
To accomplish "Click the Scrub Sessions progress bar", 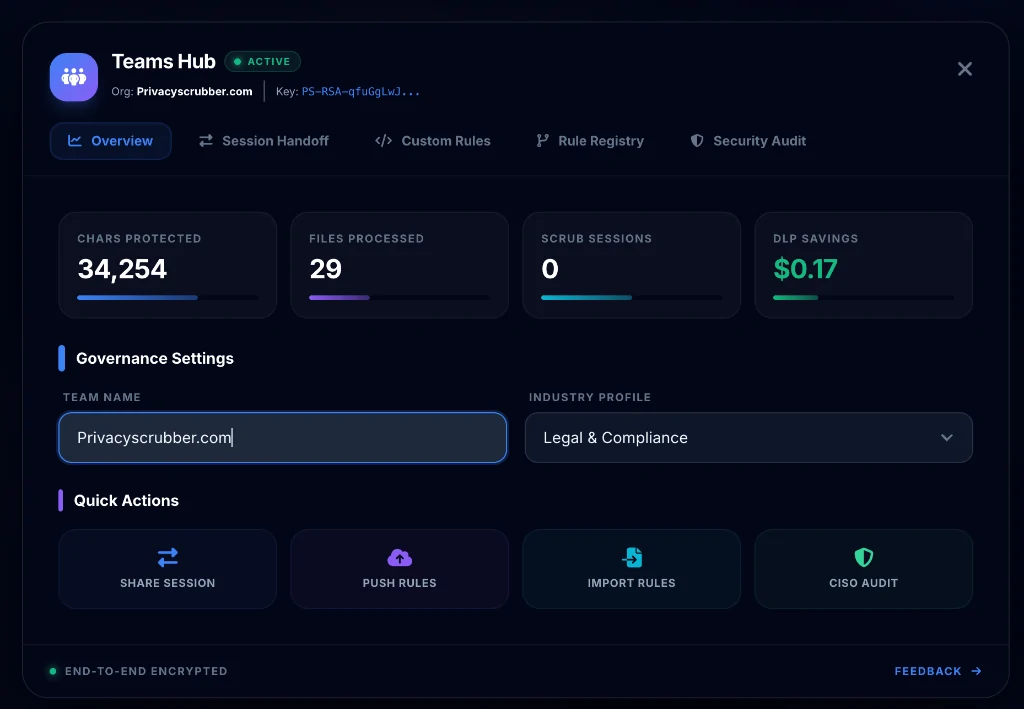I will tap(632, 298).
